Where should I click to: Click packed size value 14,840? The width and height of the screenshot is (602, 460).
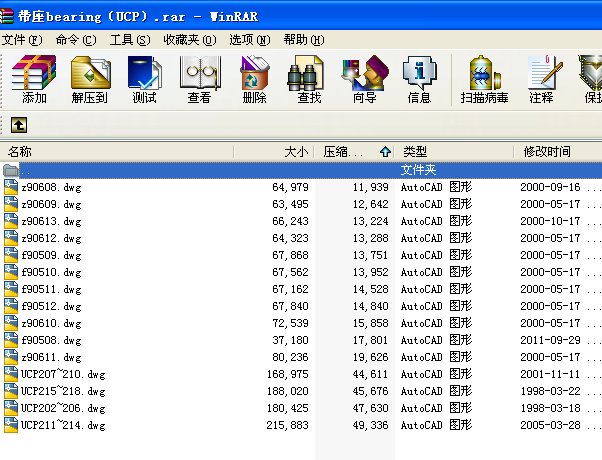point(370,306)
